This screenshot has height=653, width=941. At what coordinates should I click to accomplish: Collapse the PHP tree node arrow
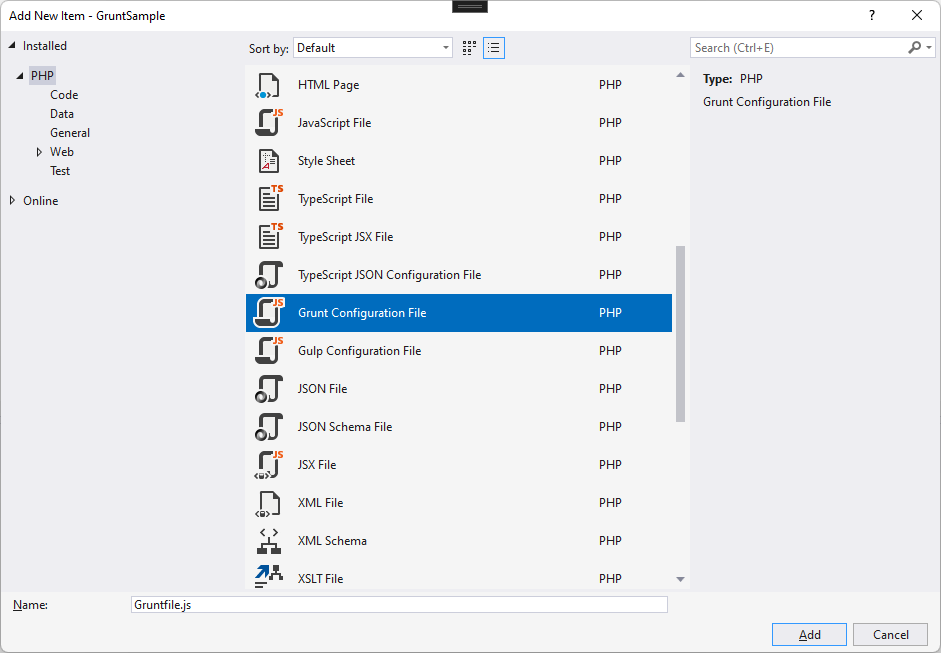[20, 76]
